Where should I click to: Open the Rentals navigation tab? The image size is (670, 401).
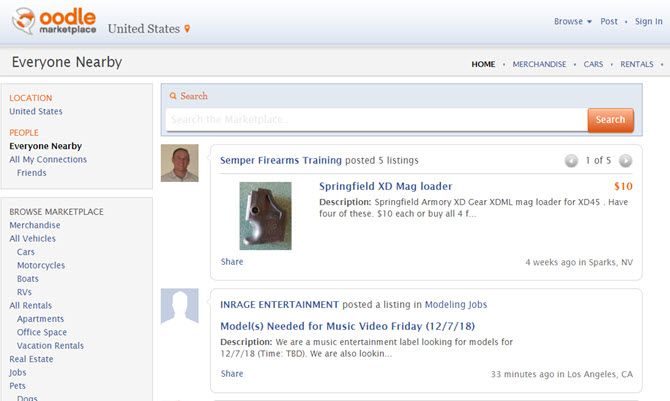pos(637,64)
